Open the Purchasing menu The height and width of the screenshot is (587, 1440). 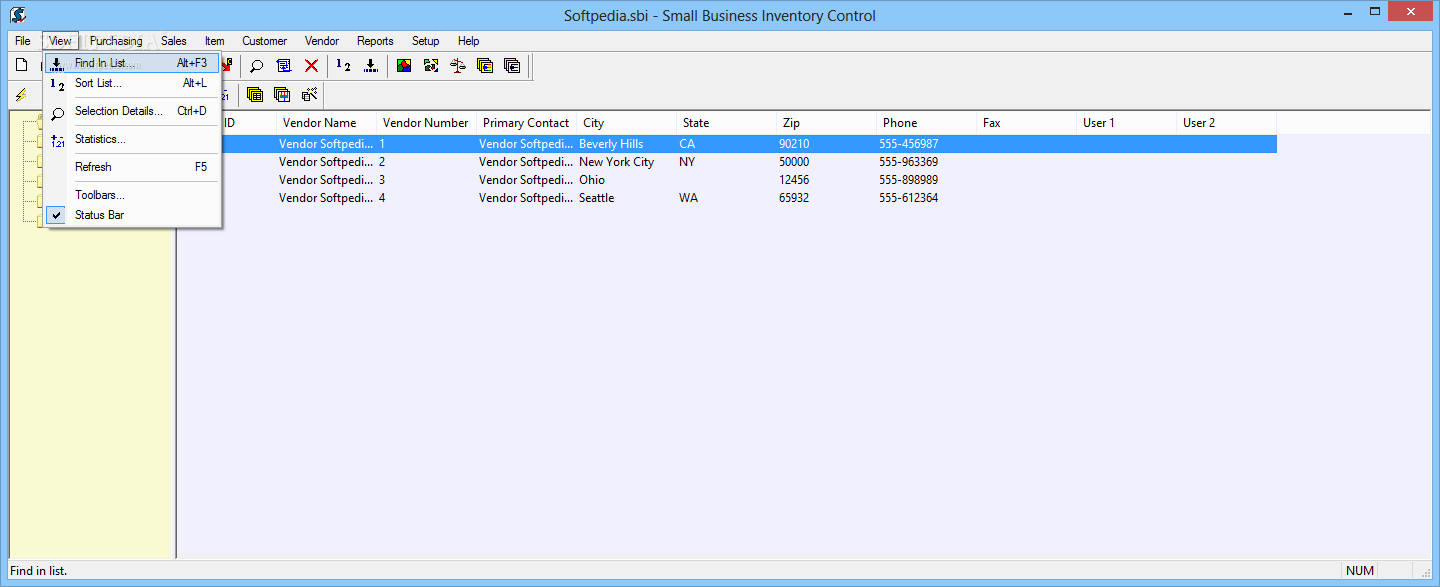116,41
